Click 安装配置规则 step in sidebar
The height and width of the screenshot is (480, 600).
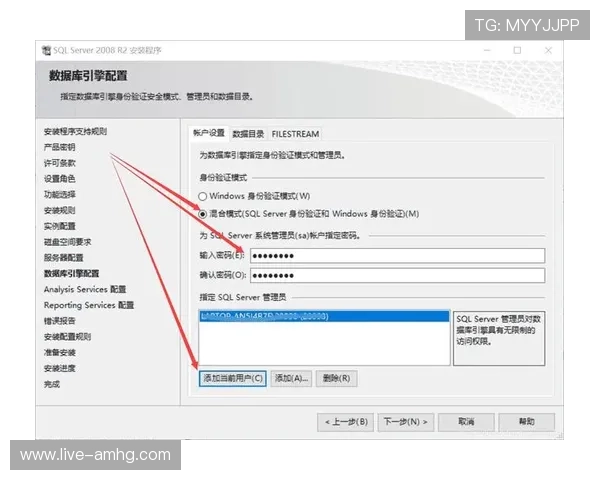point(67,337)
